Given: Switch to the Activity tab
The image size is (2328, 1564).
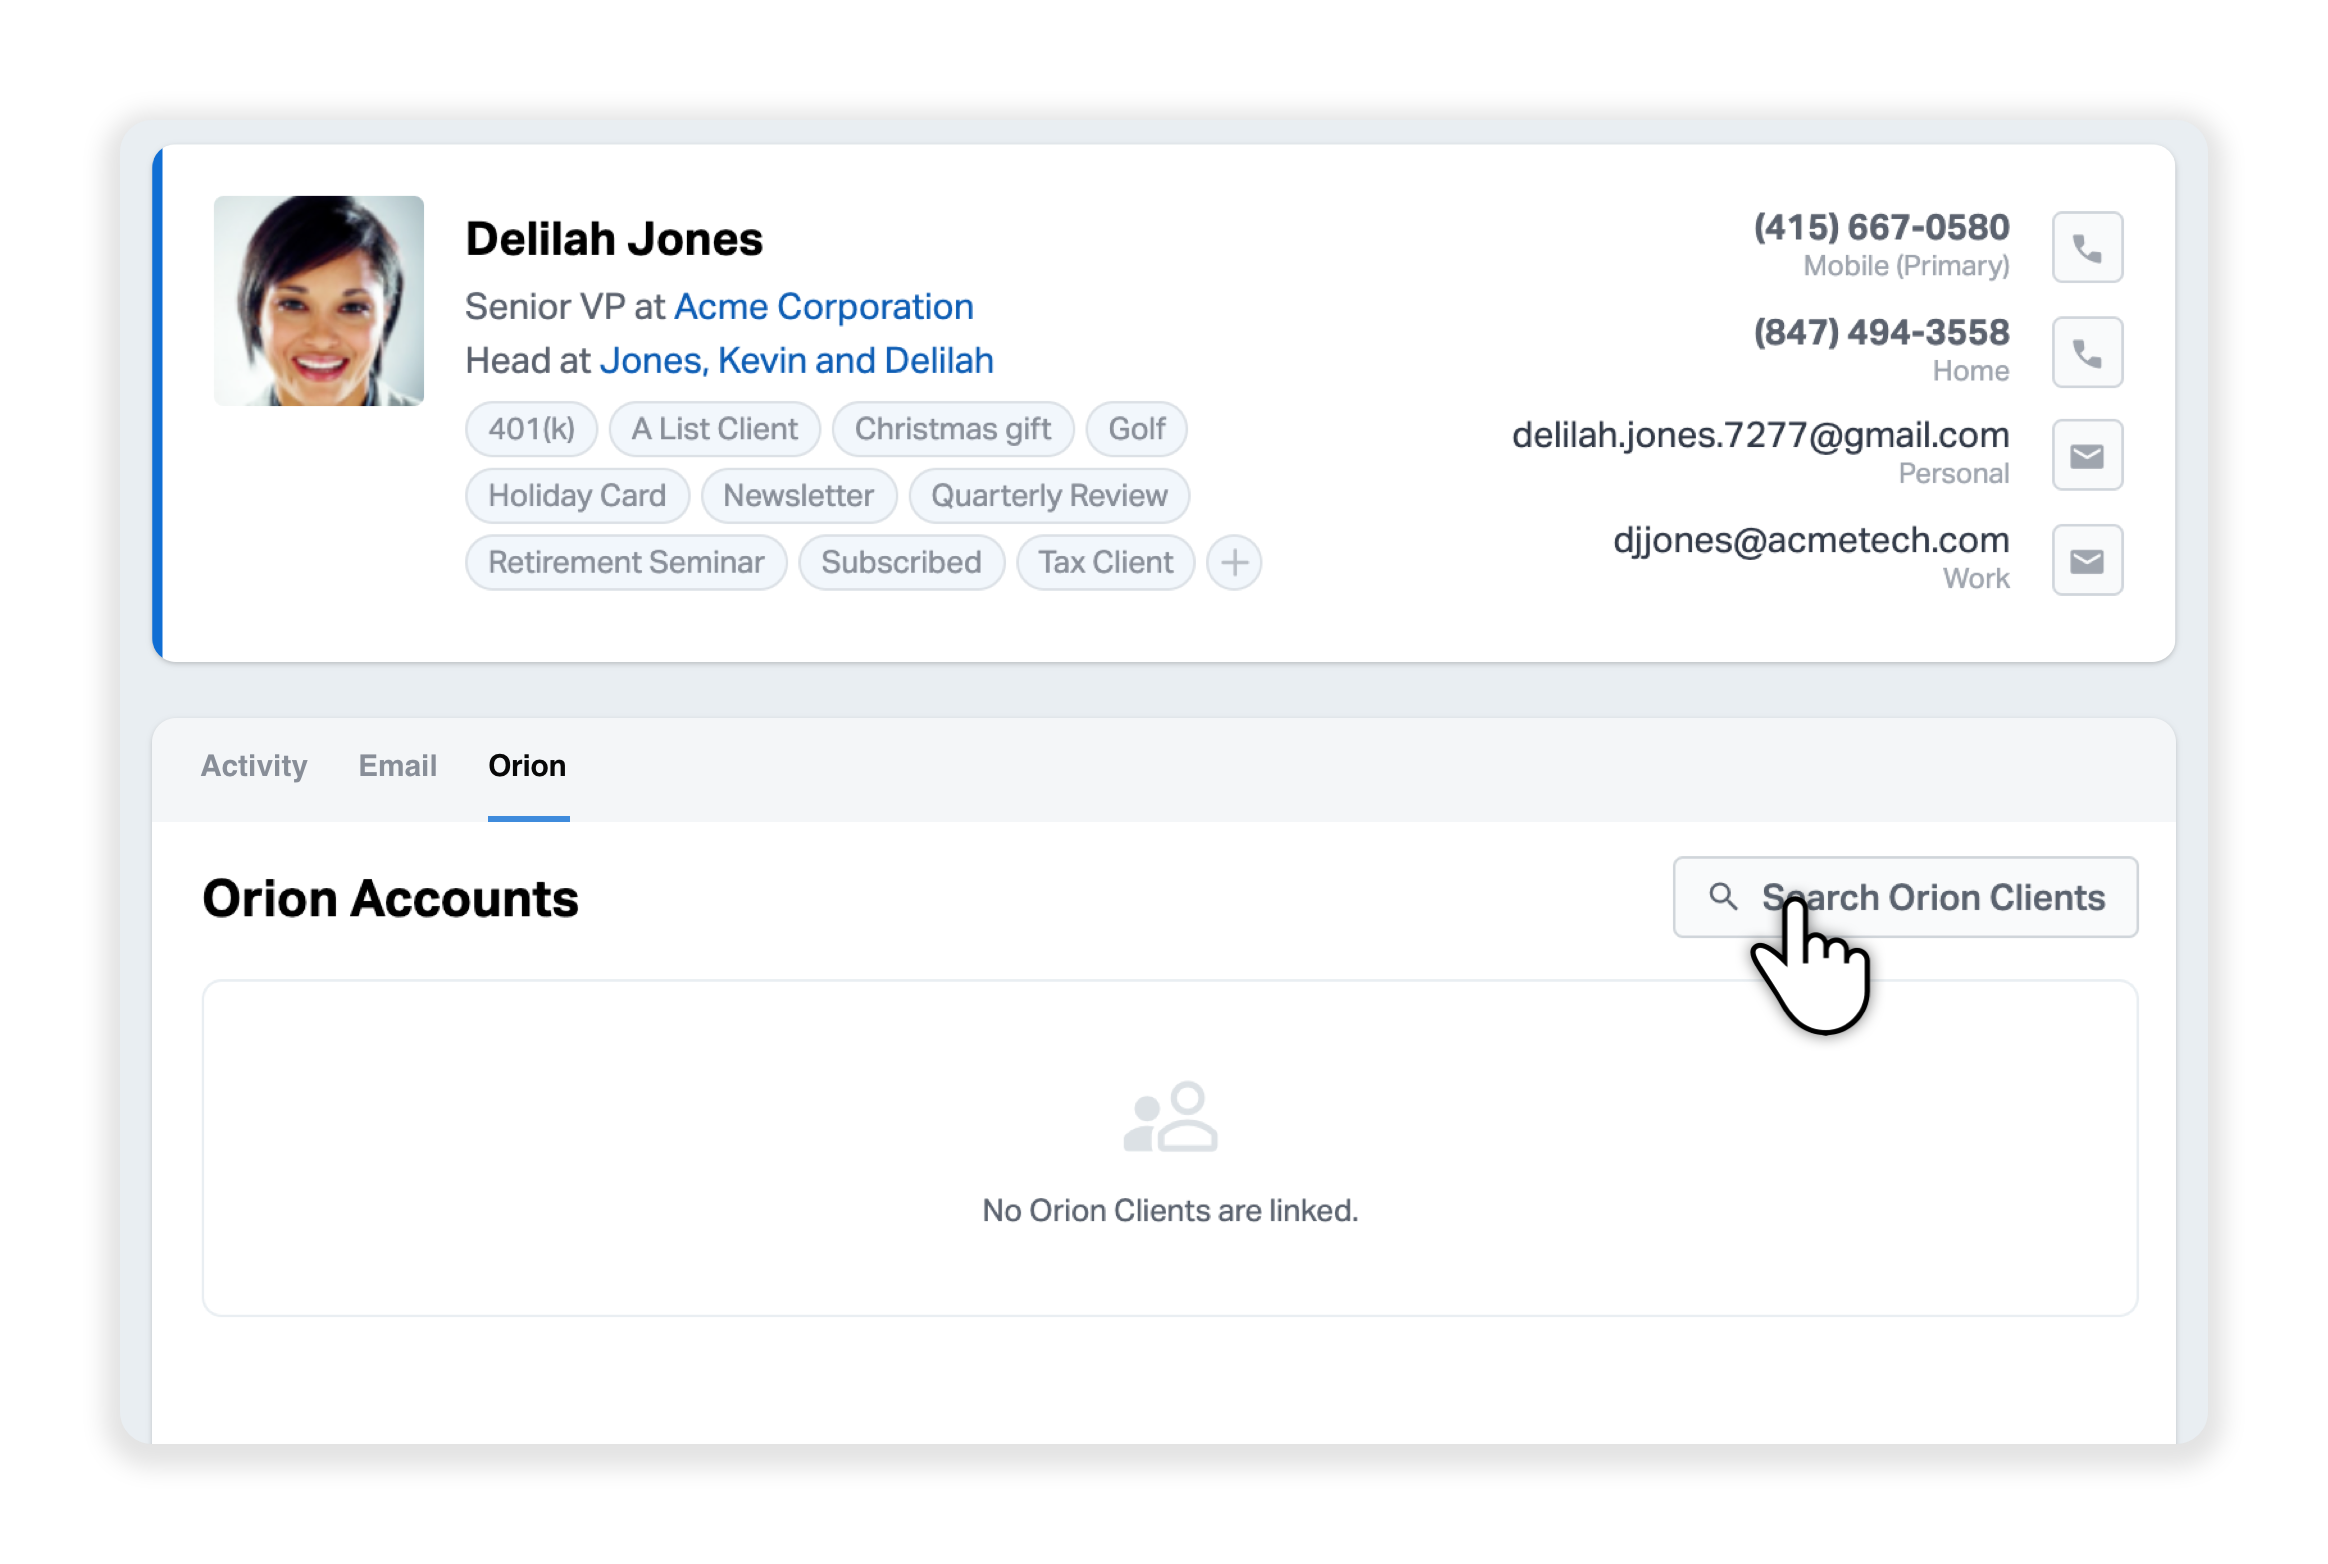Looking at the screenshot, I should coord(254,766).
